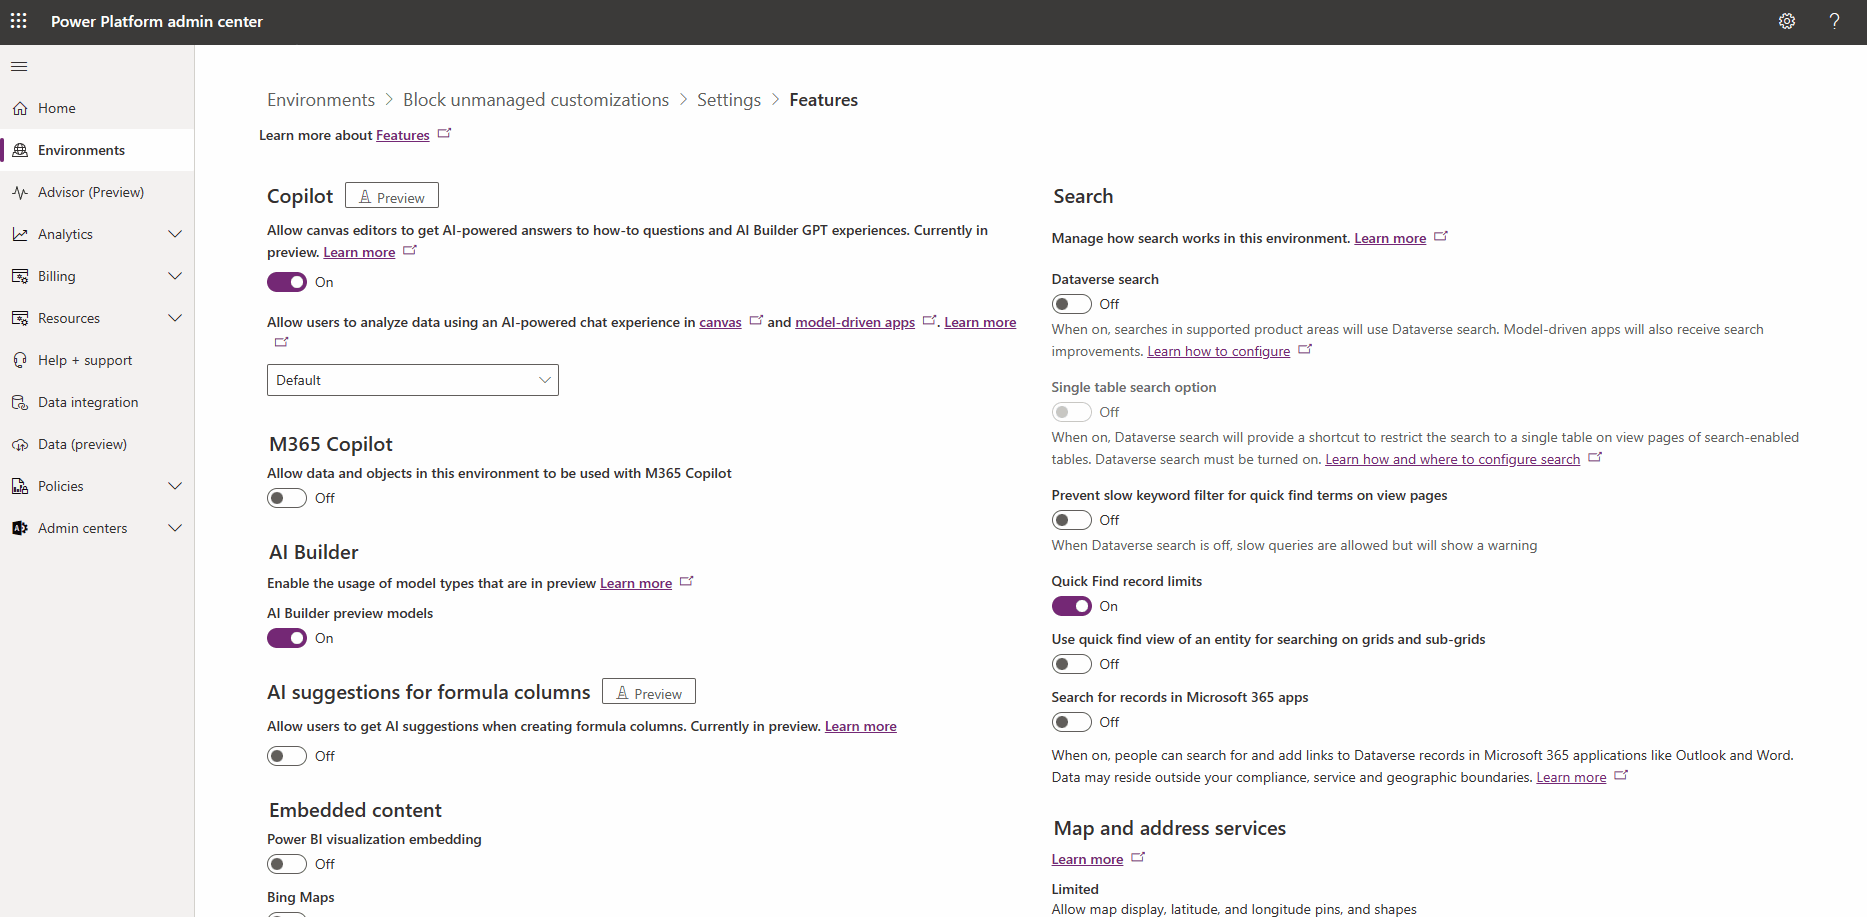The height and width of the screenshot is (917, 1867).
Task: Select Environments in the left navigation
Action: coord(81,150)
